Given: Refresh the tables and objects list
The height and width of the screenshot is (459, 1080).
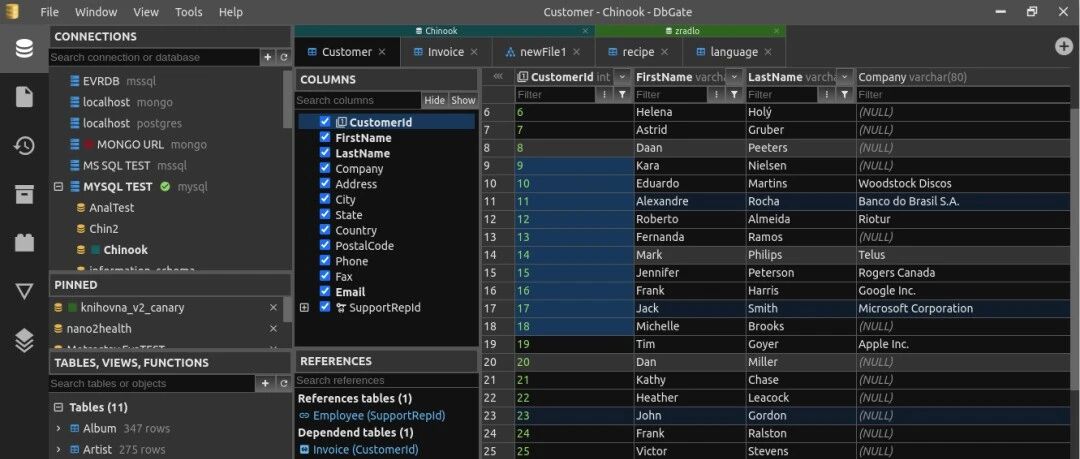Looking at the screenshot, I should click(283, 383).
